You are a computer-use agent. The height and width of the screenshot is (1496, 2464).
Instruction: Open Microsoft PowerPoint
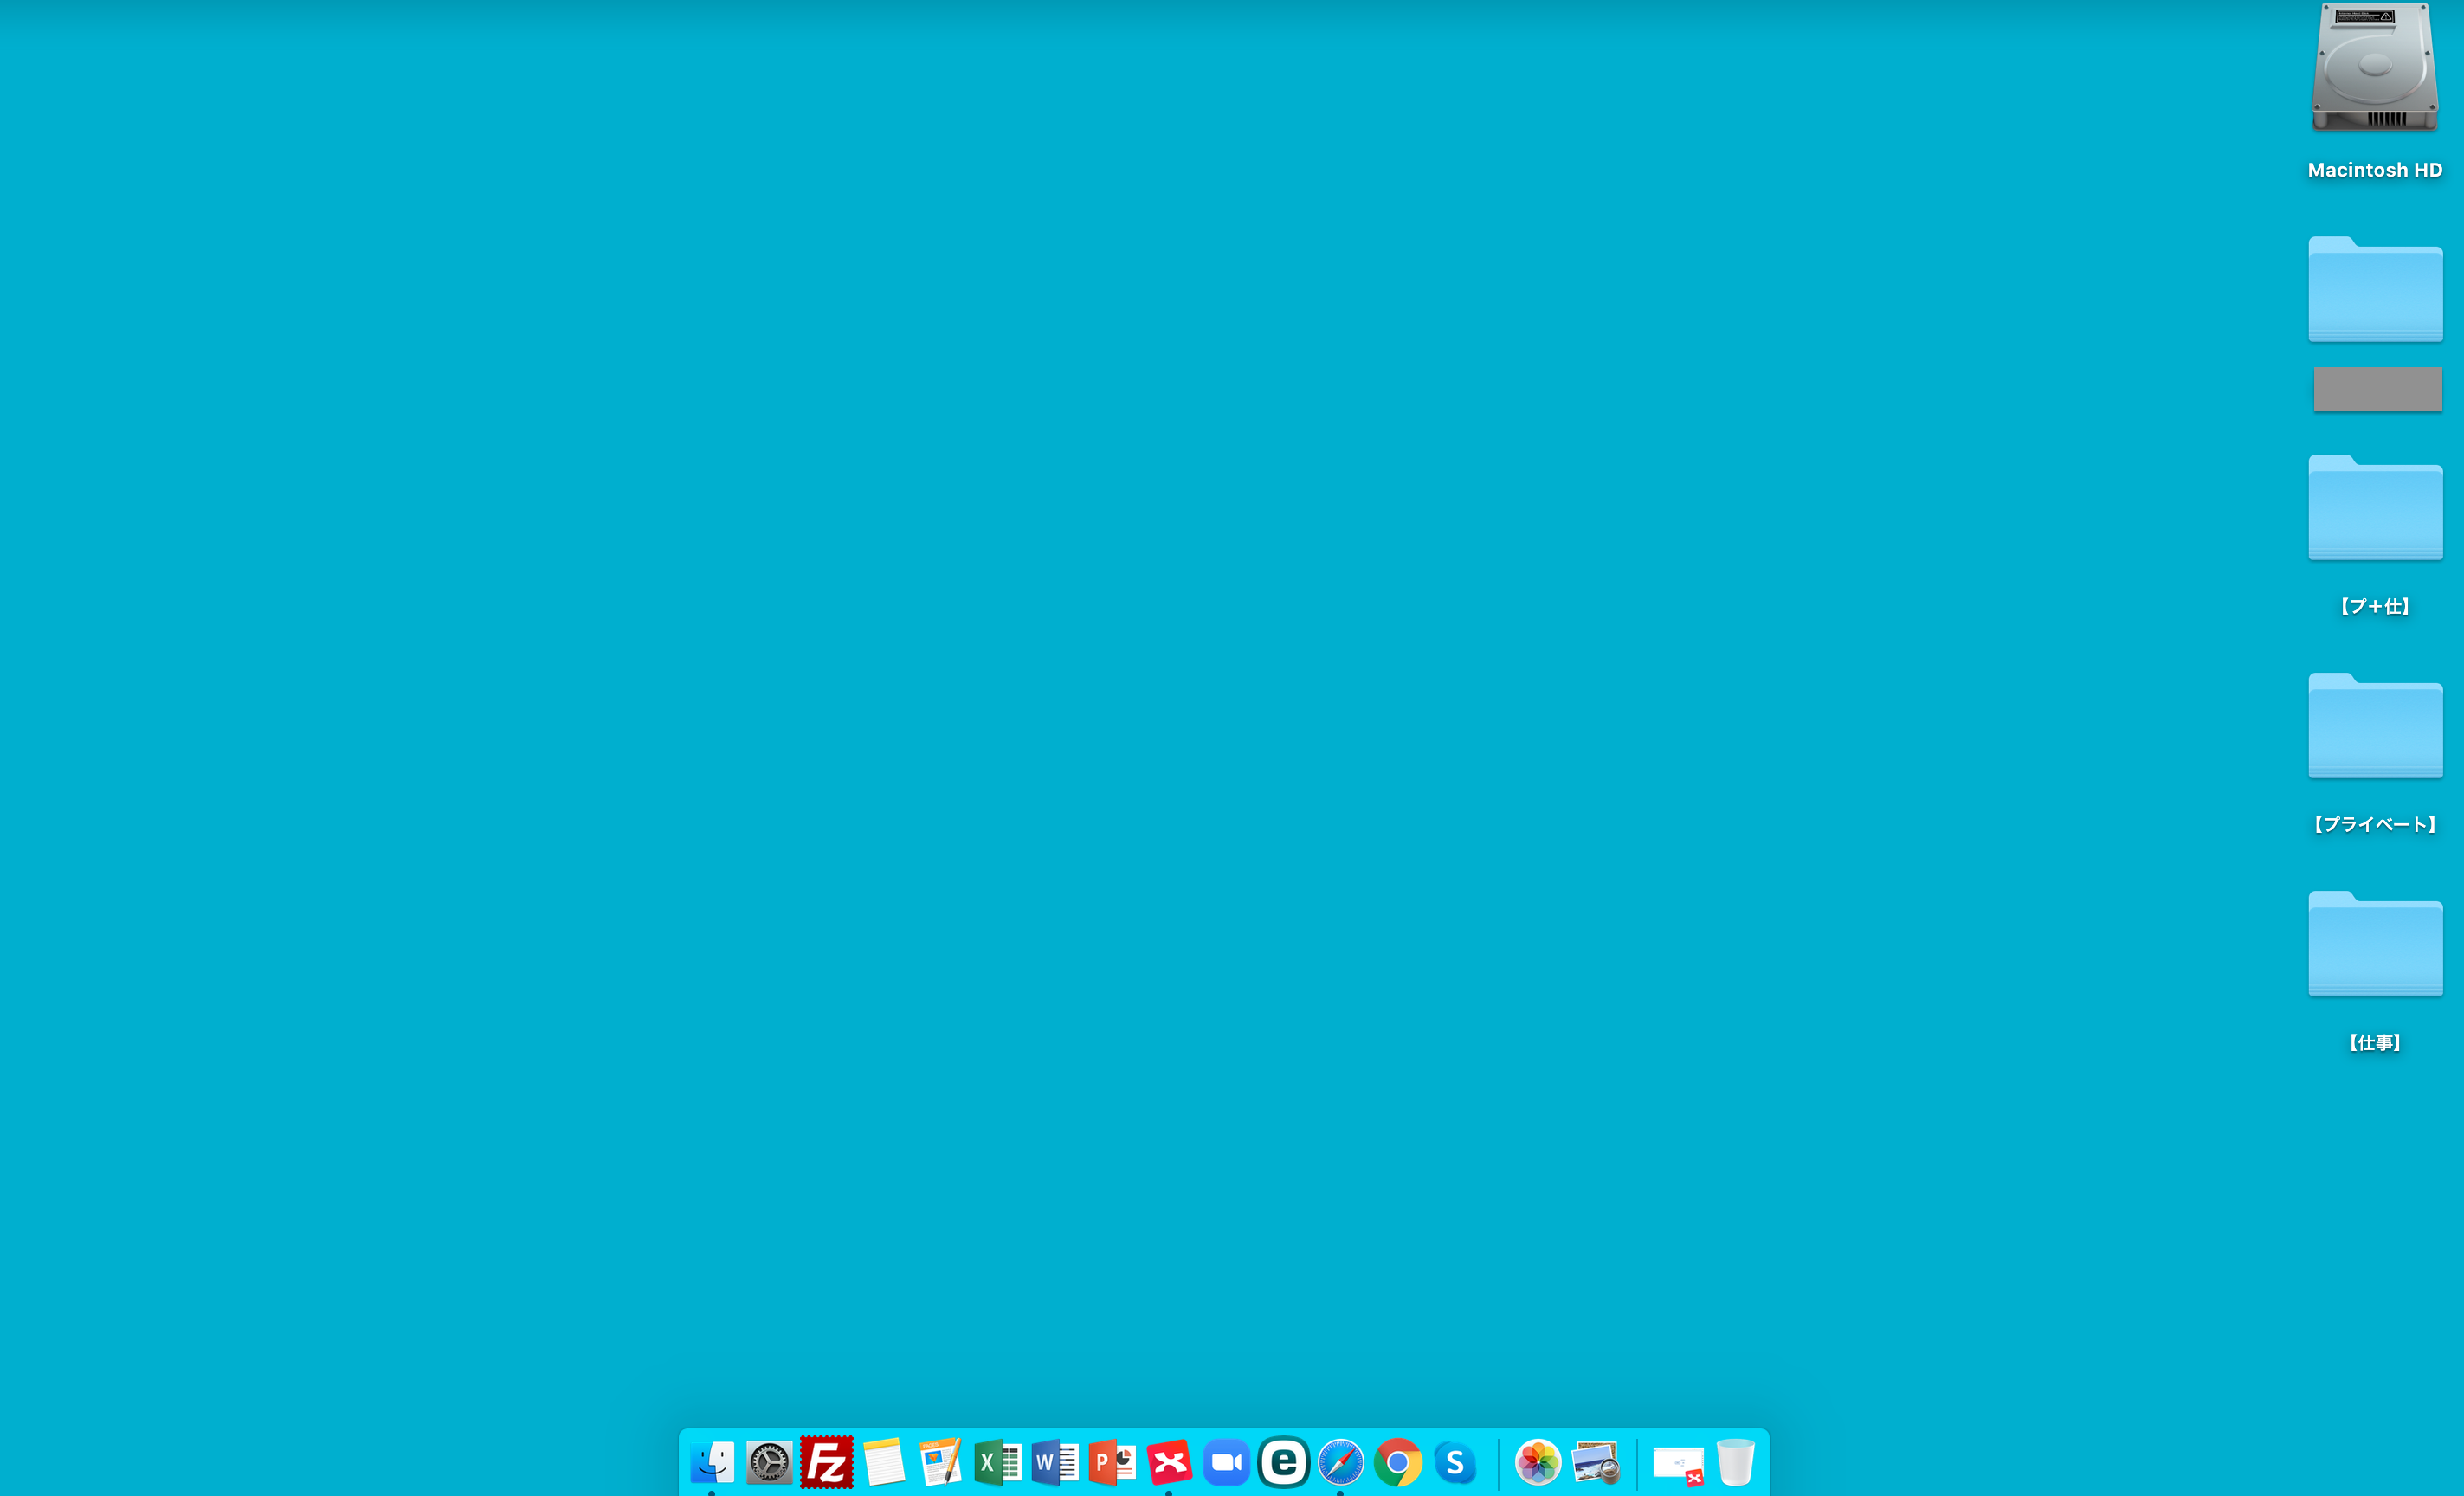(x=1112, y=1463)
